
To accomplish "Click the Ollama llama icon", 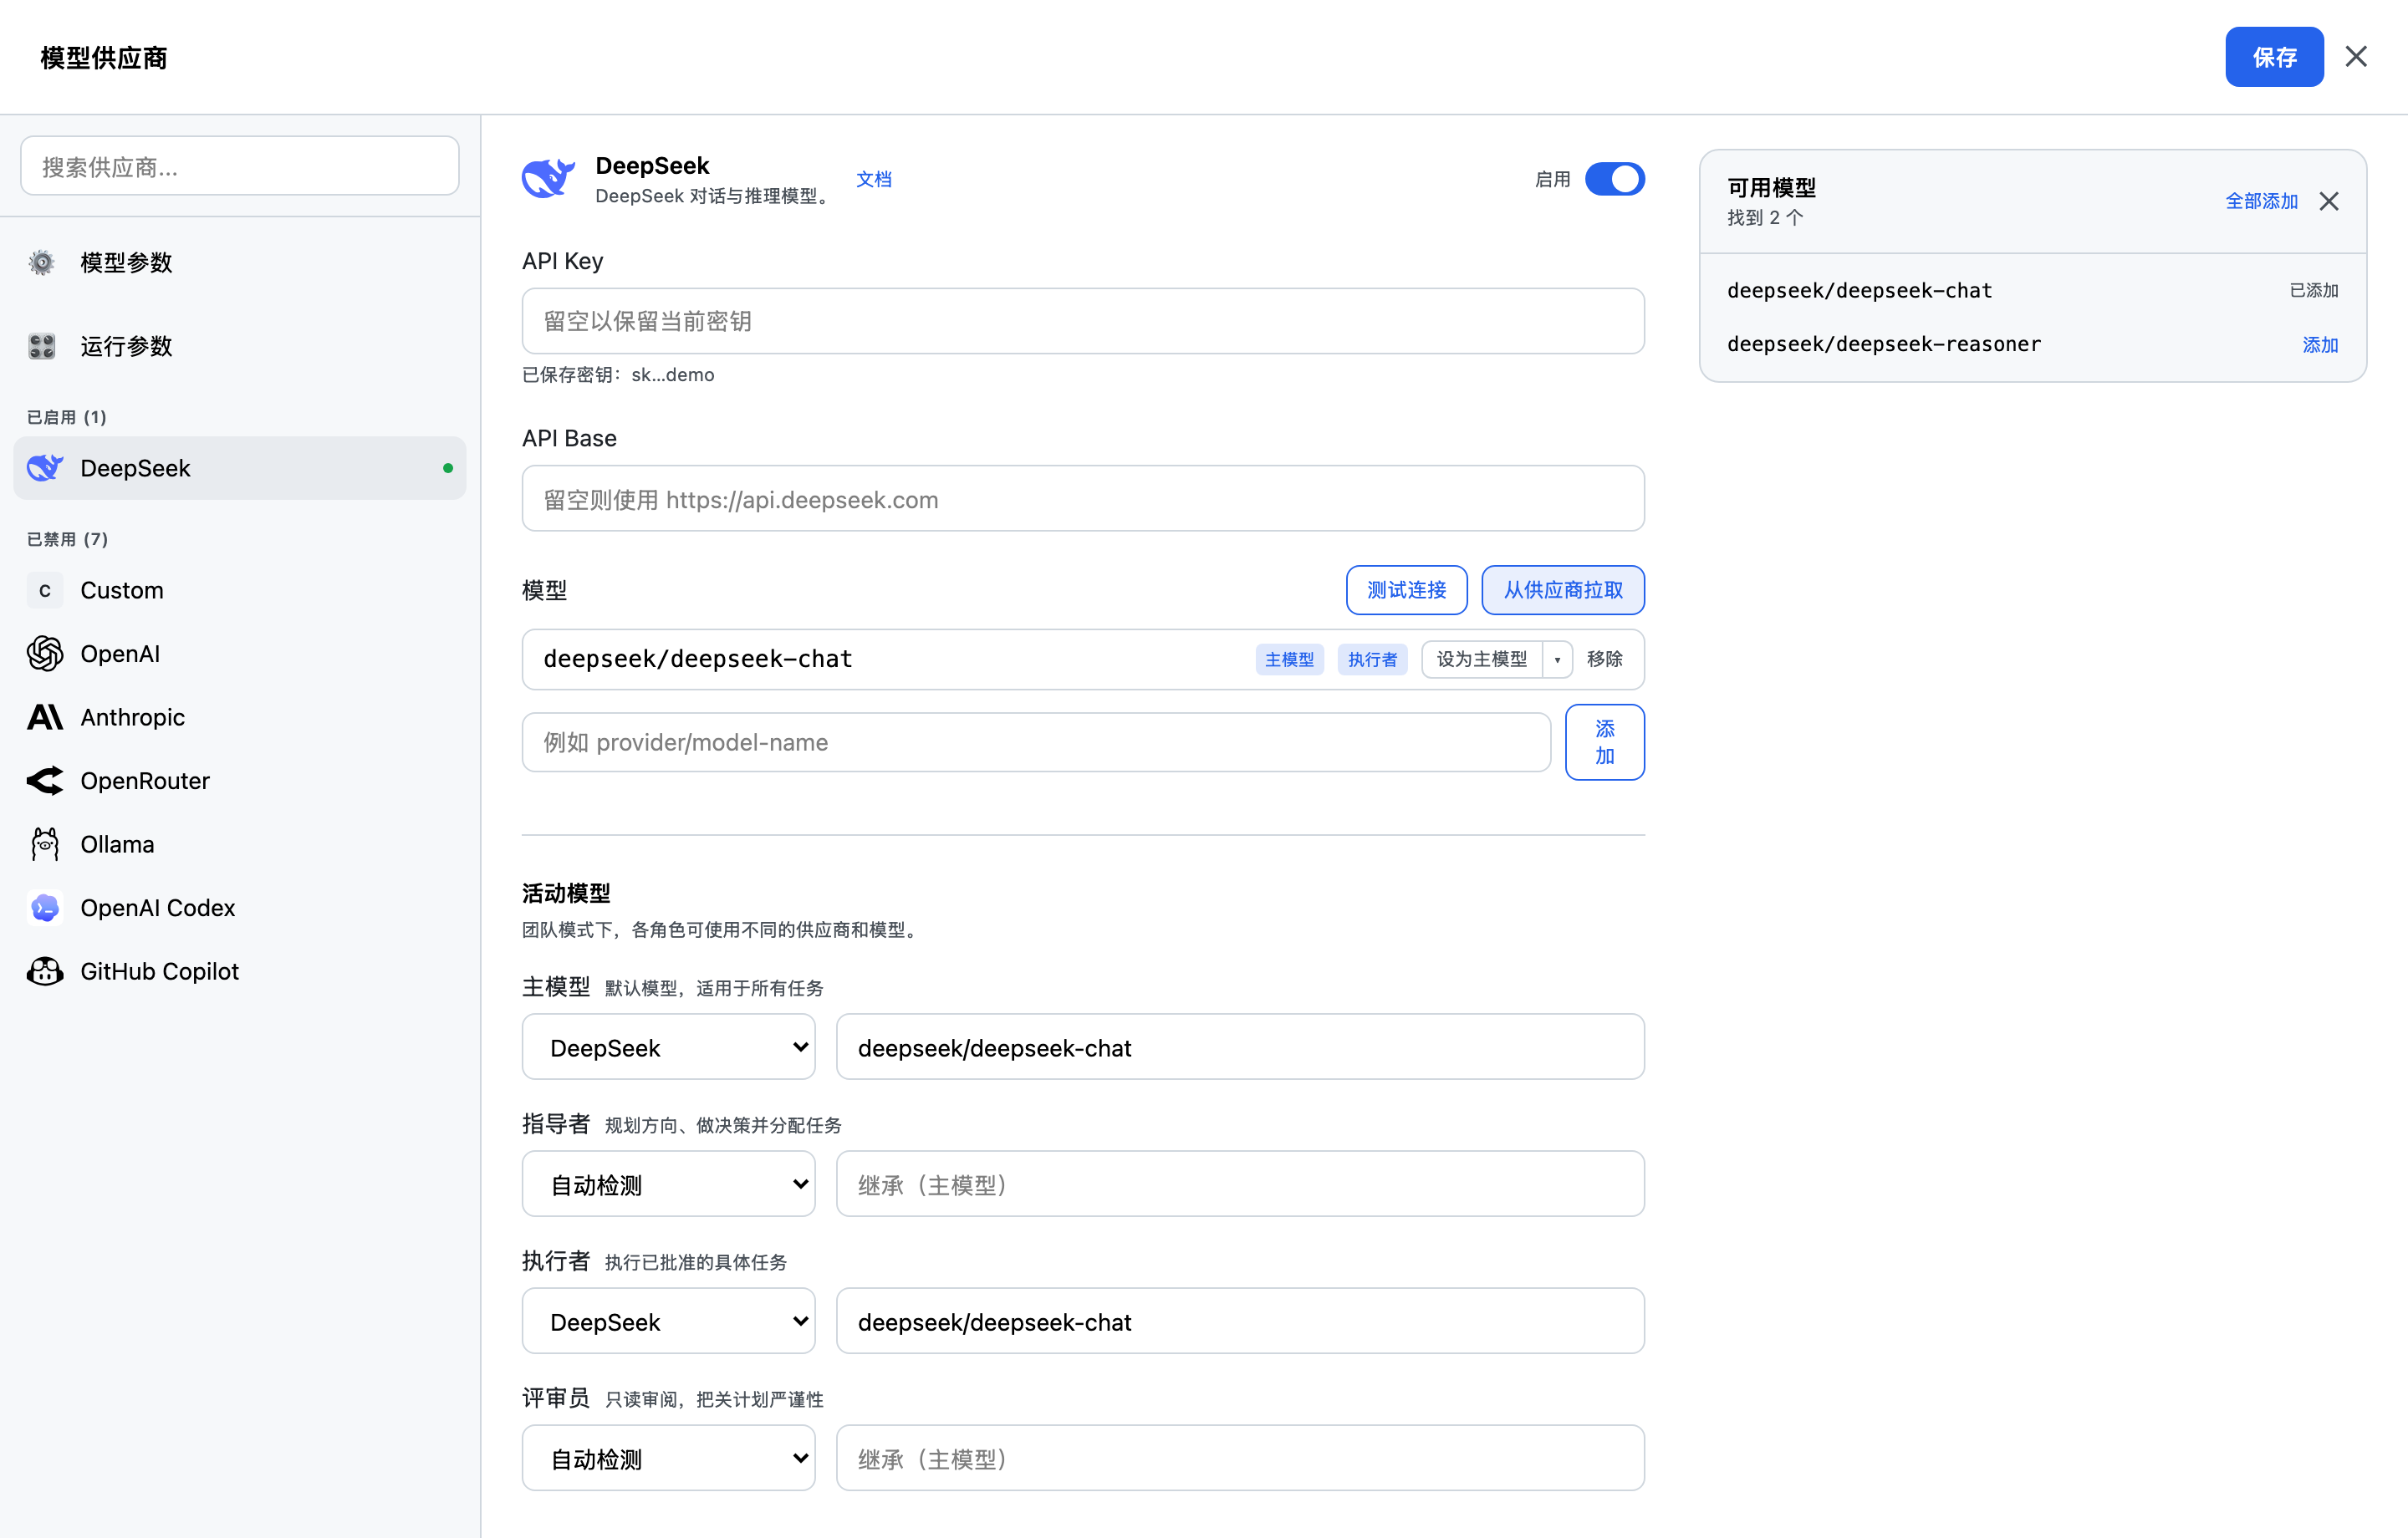I will pos(45,844).
